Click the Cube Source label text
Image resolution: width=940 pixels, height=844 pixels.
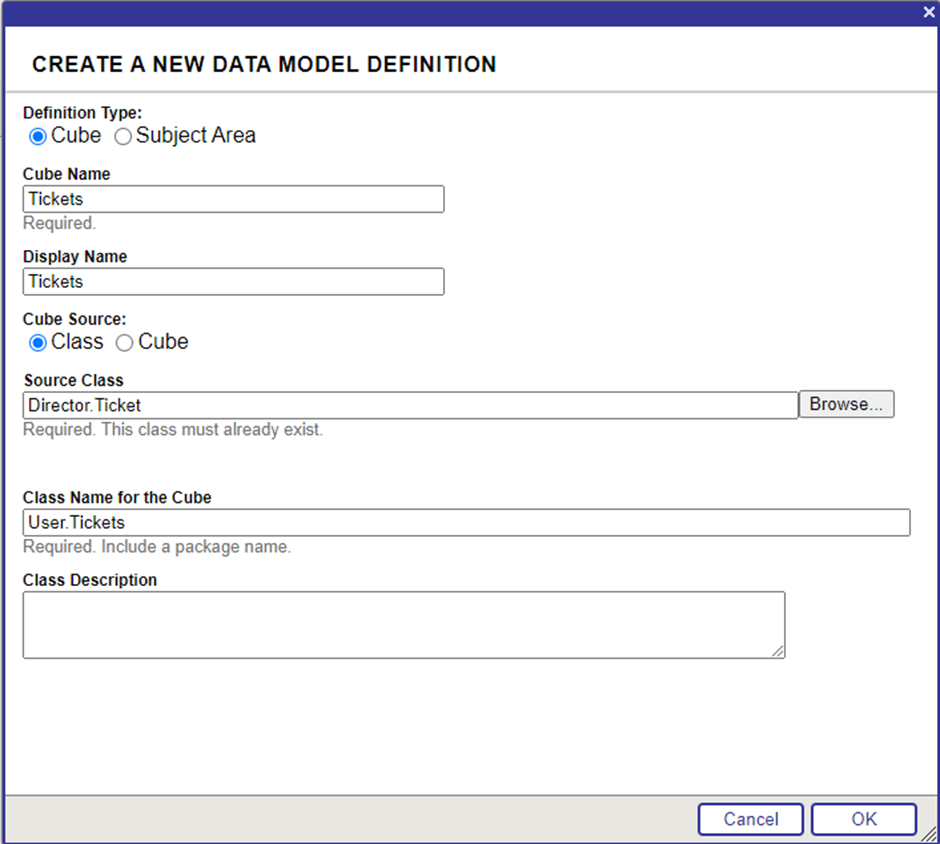(x=75, y=319)
